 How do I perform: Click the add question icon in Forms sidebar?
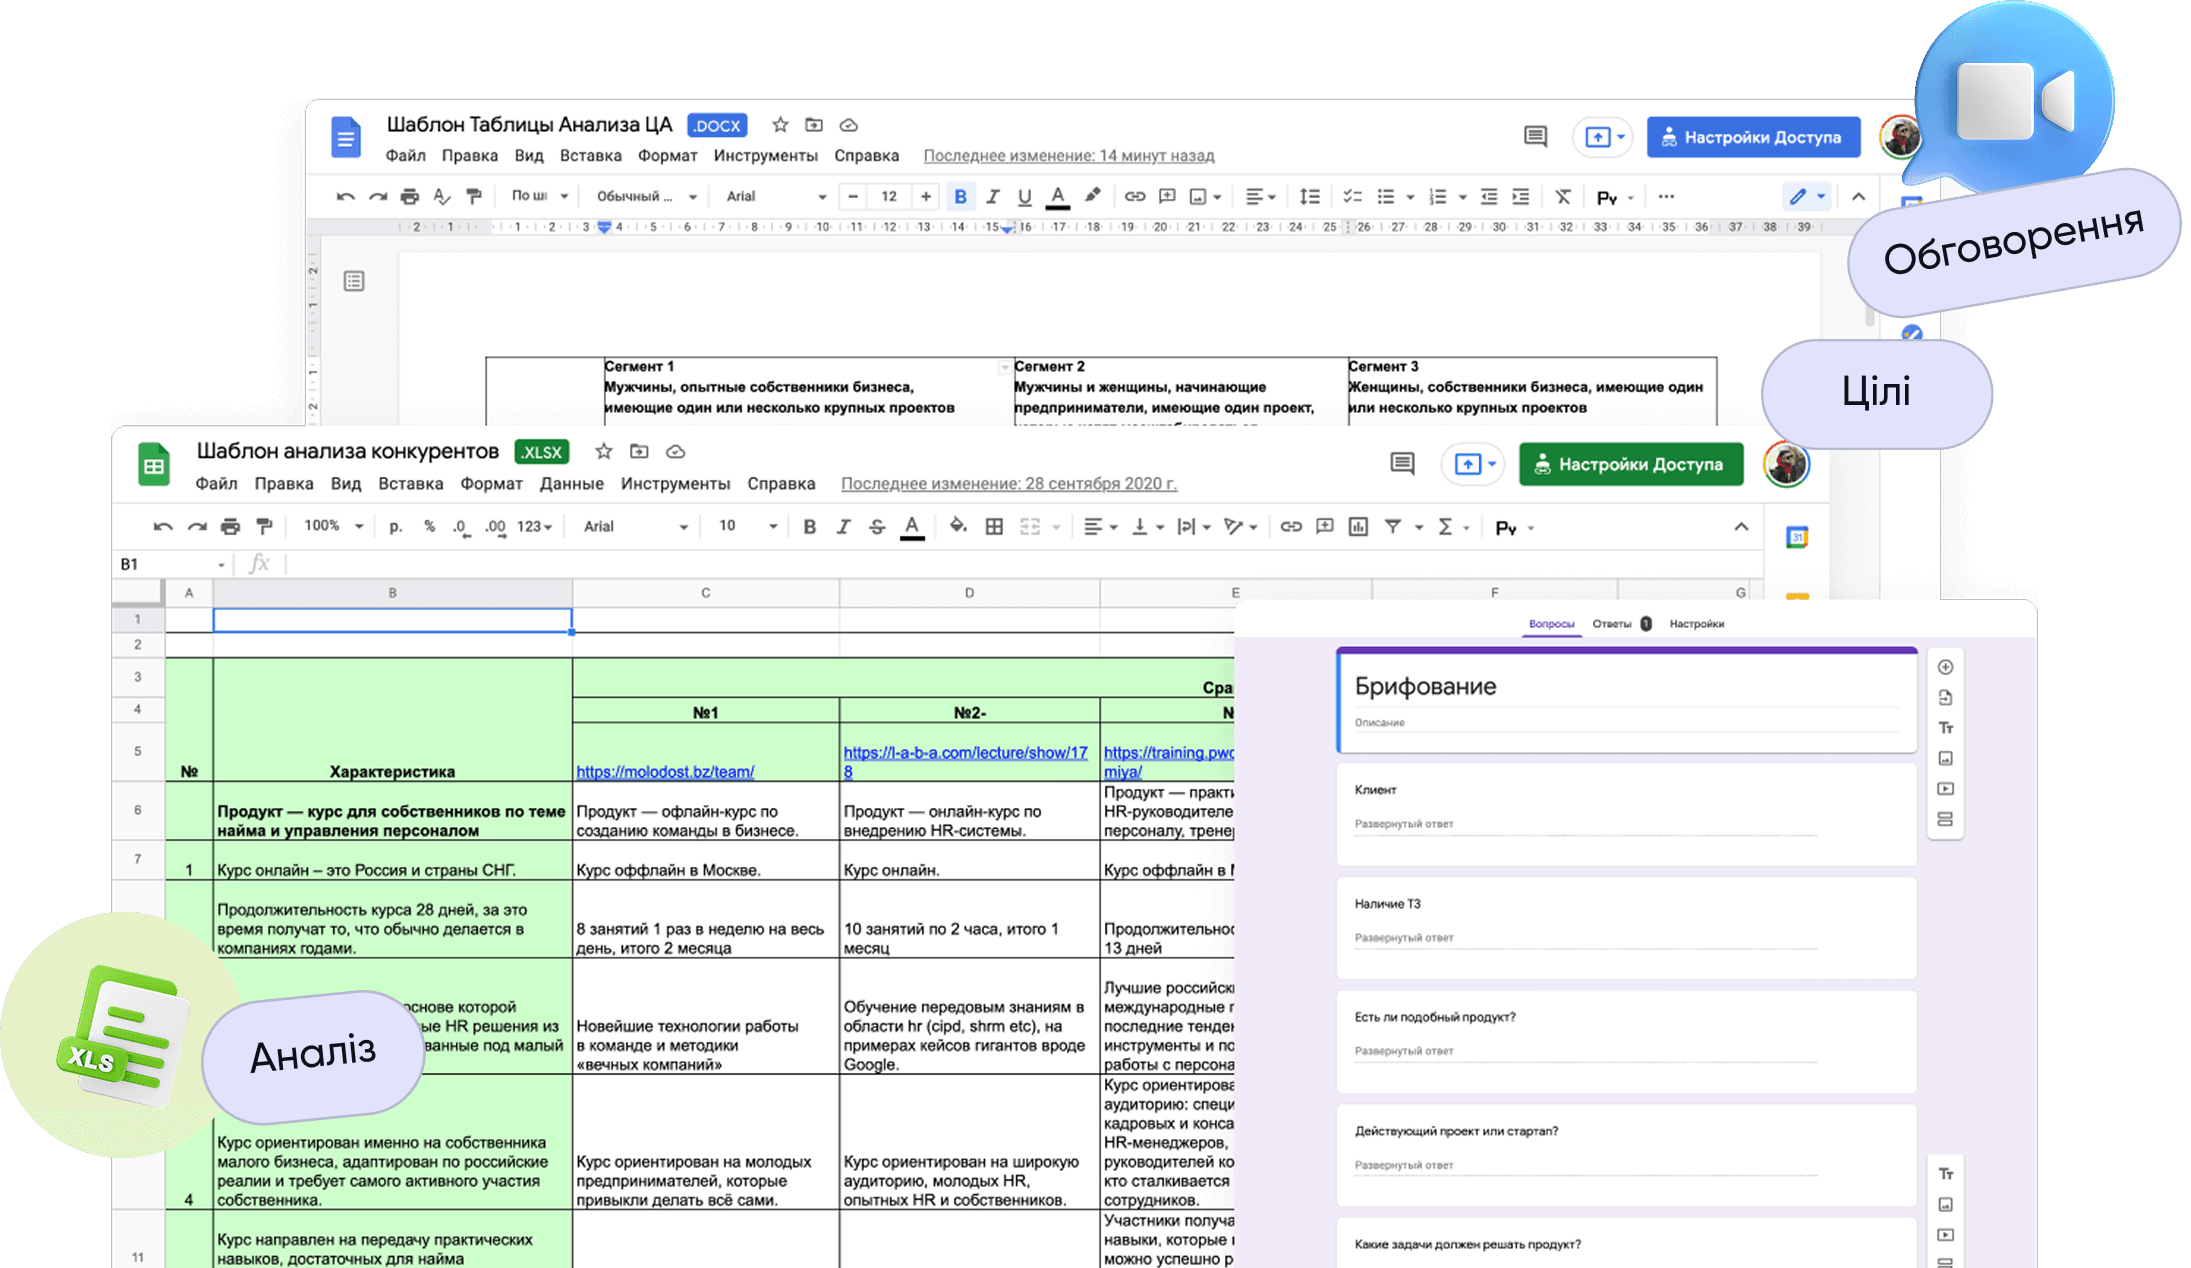(x=1945, y=667)
